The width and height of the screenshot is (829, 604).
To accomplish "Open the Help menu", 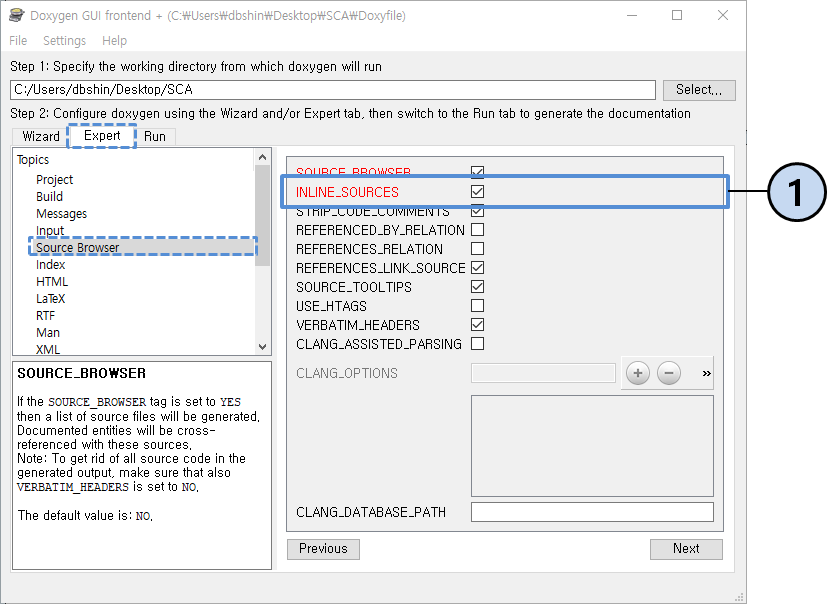I will pos(114,41).
